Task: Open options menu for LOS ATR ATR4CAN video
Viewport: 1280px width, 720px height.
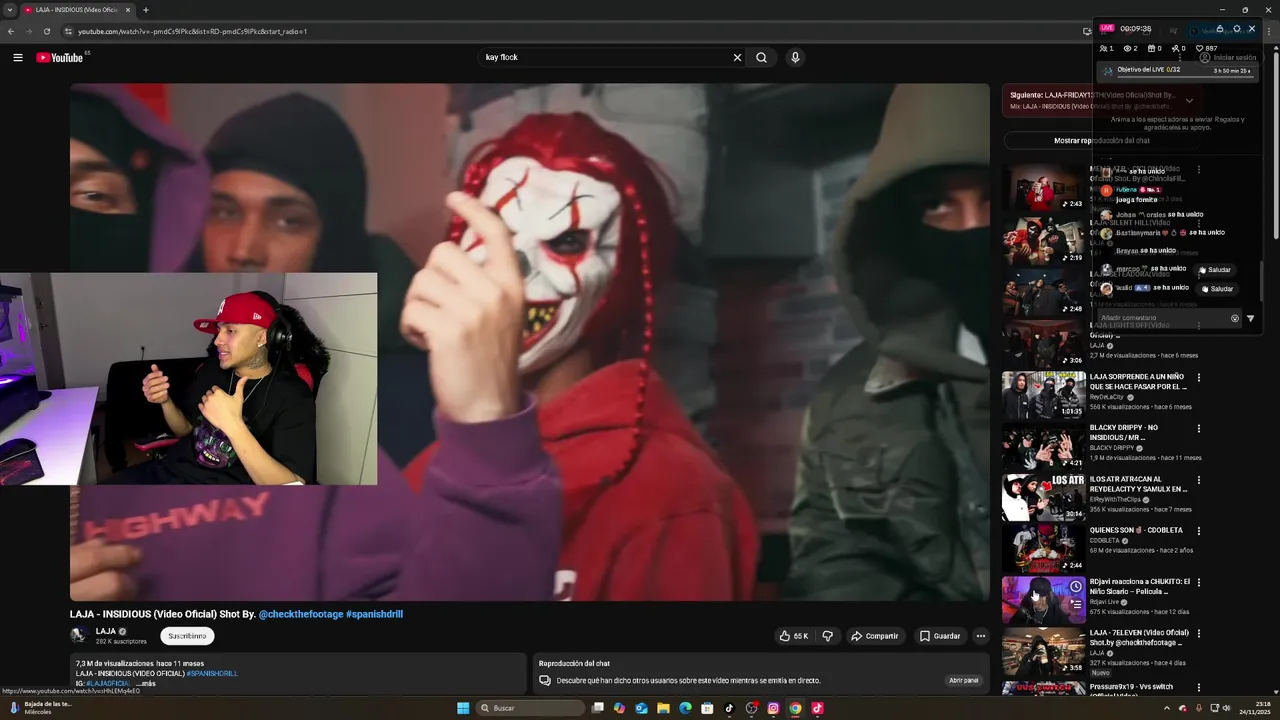Action: tap(1199, 479)
